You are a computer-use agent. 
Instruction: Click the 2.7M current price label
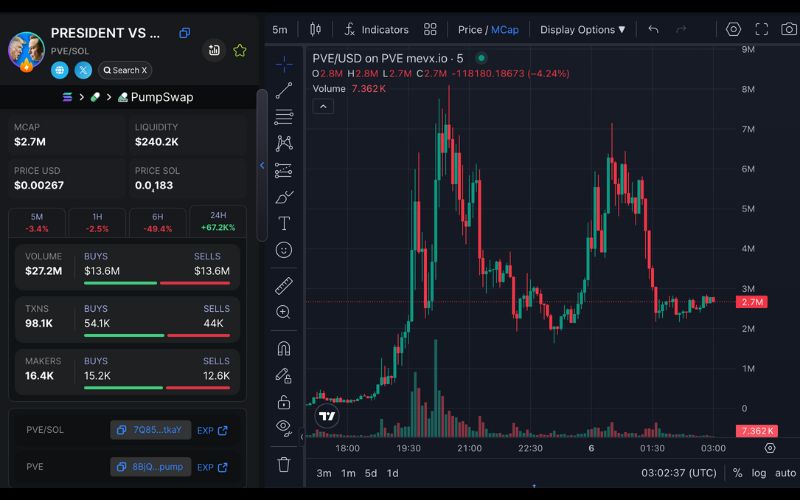tap(752, 302)
